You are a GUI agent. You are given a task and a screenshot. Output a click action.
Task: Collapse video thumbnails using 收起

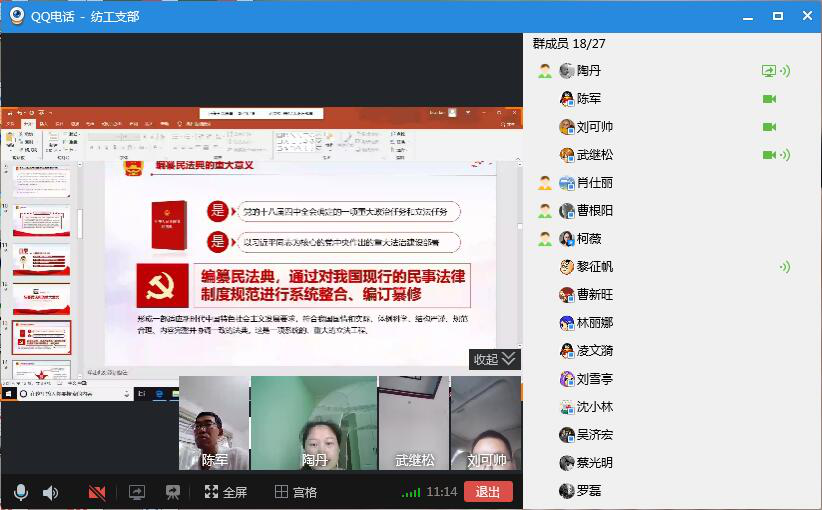click(494, 359)
